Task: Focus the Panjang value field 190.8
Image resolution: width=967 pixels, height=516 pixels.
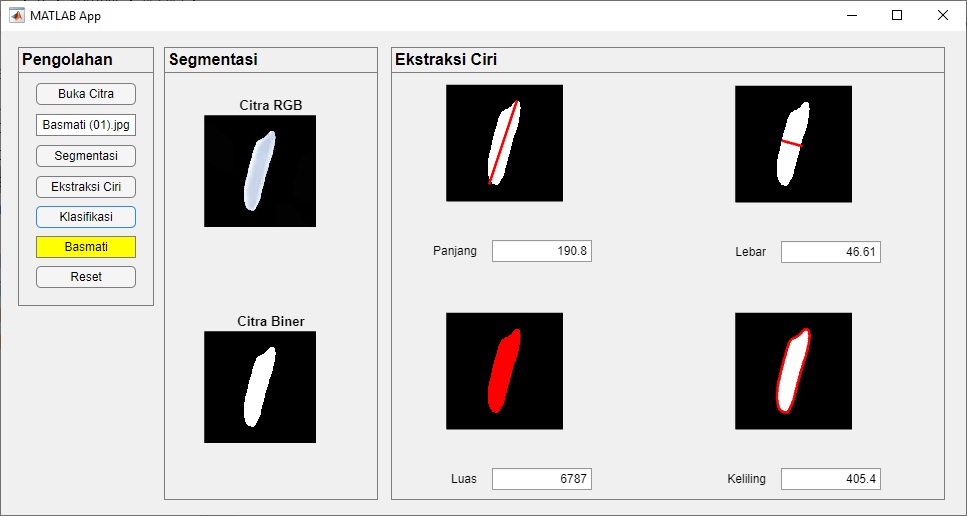Action: 541,251
